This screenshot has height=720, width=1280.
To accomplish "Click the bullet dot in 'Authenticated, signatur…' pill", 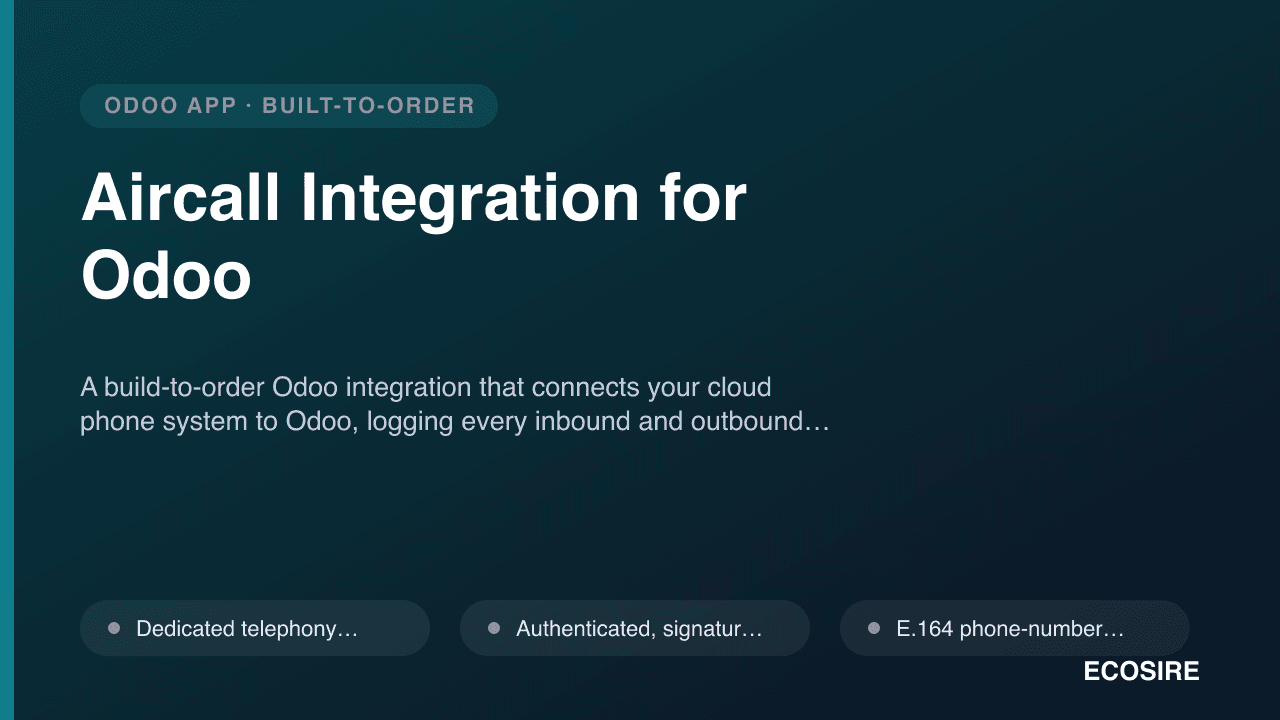I will click(x=494, y=628).
